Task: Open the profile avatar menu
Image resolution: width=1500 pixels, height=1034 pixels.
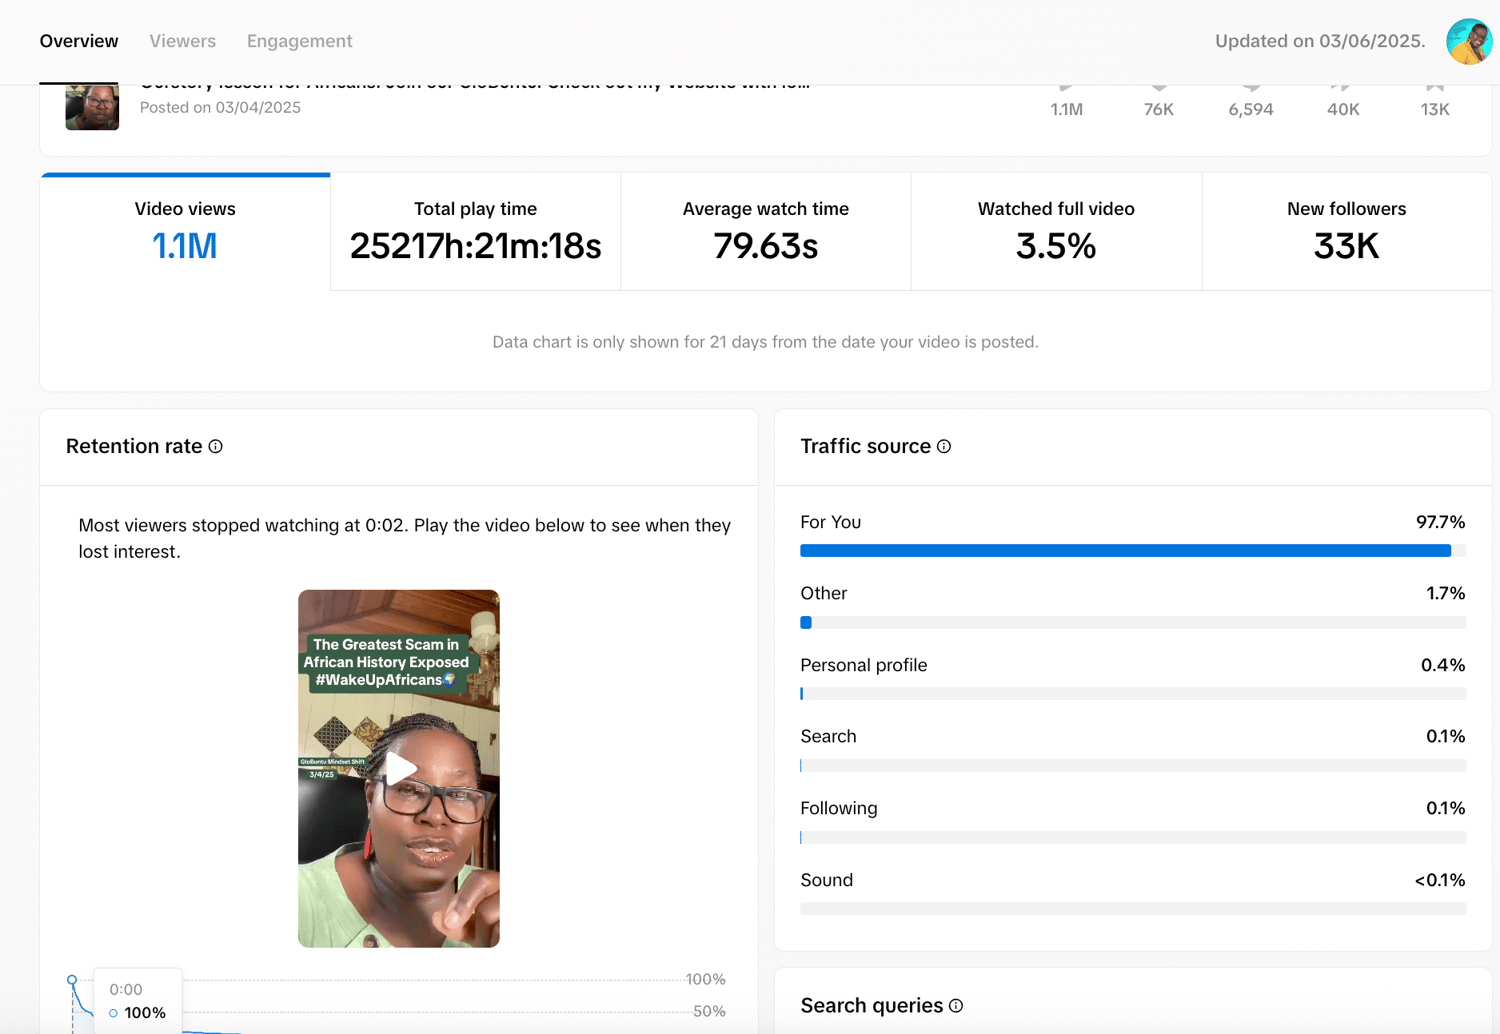Action: 1469,41
